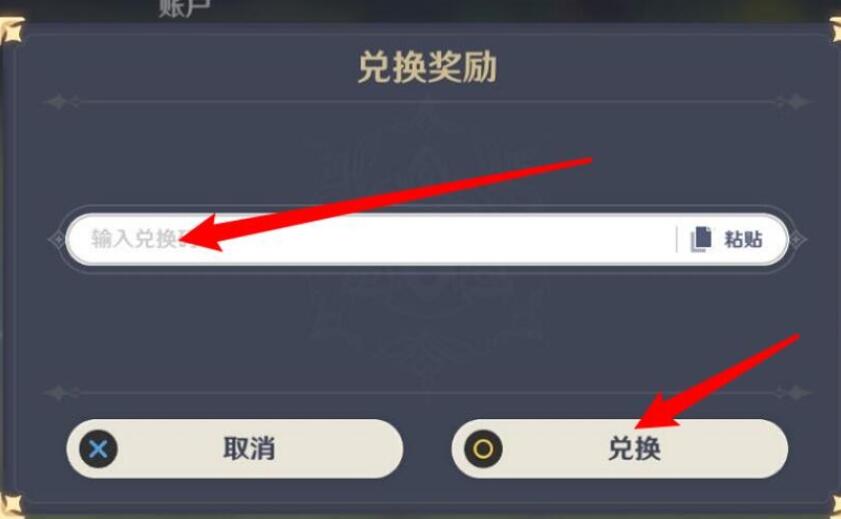841x519 pixels.
Task: Click the star ornament on upper-left divider
Action: 57,101
